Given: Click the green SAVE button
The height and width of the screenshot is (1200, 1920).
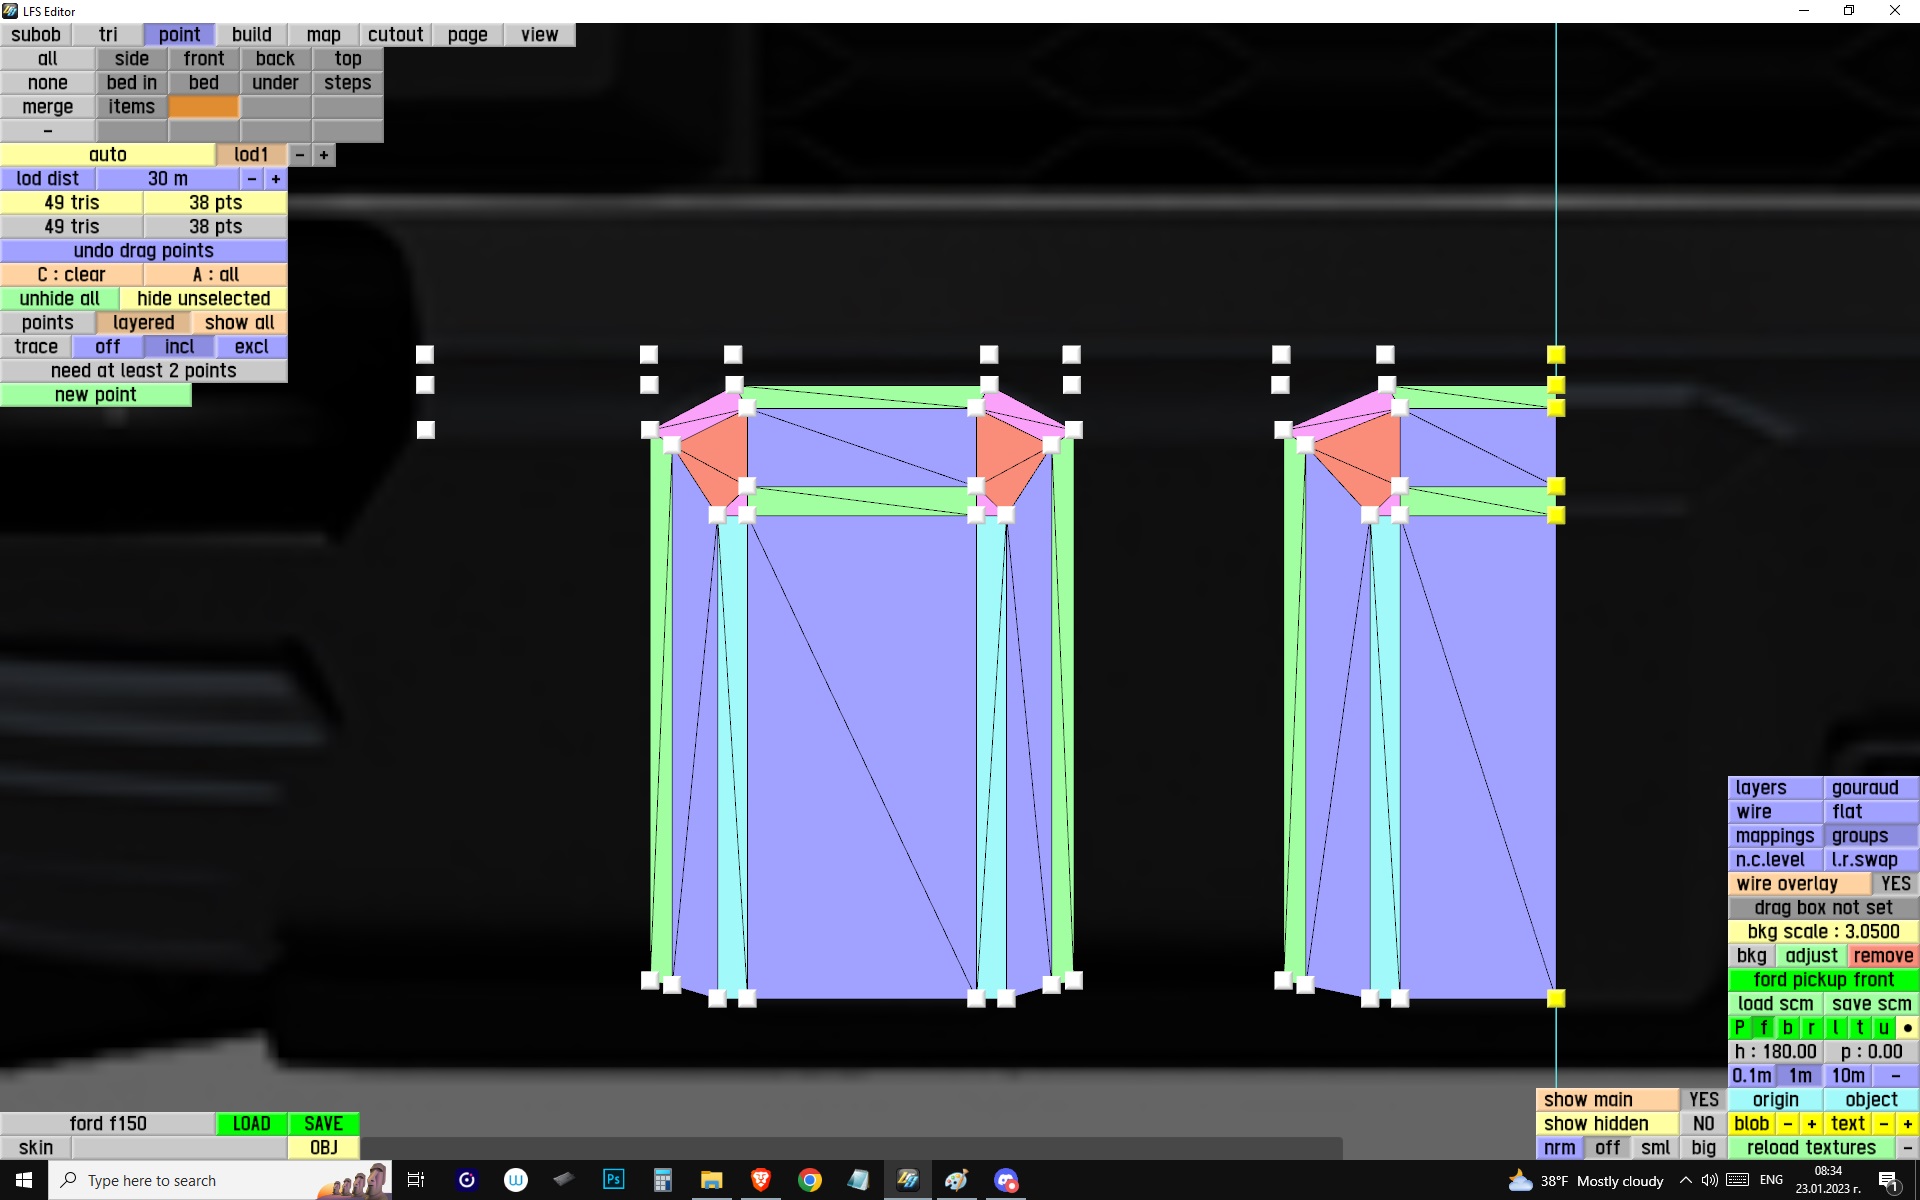Looking at the screenshot, I should 323,1124.
